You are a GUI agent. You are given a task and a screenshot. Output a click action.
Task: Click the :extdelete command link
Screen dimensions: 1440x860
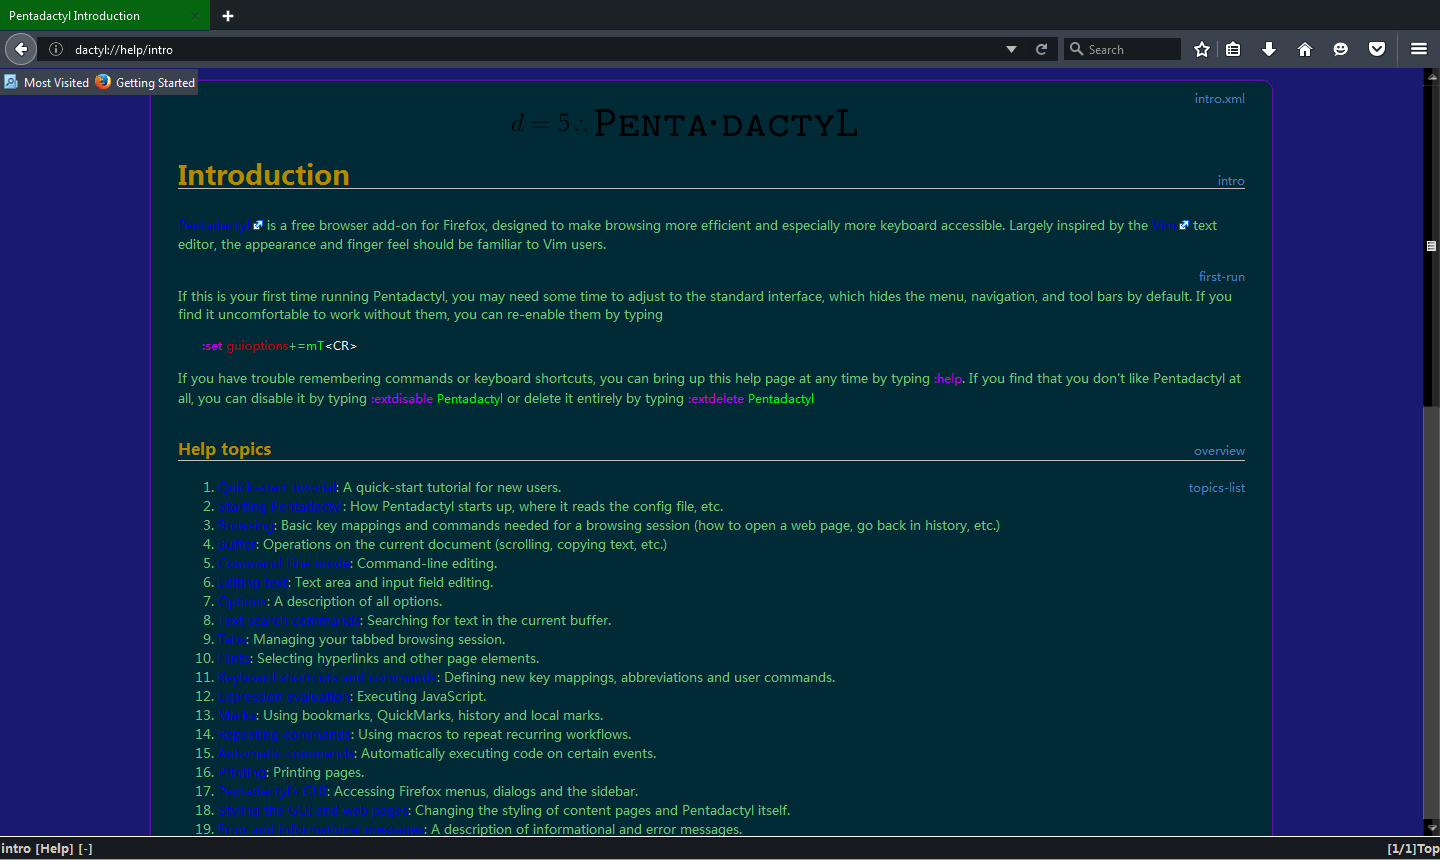pos(716,399)
